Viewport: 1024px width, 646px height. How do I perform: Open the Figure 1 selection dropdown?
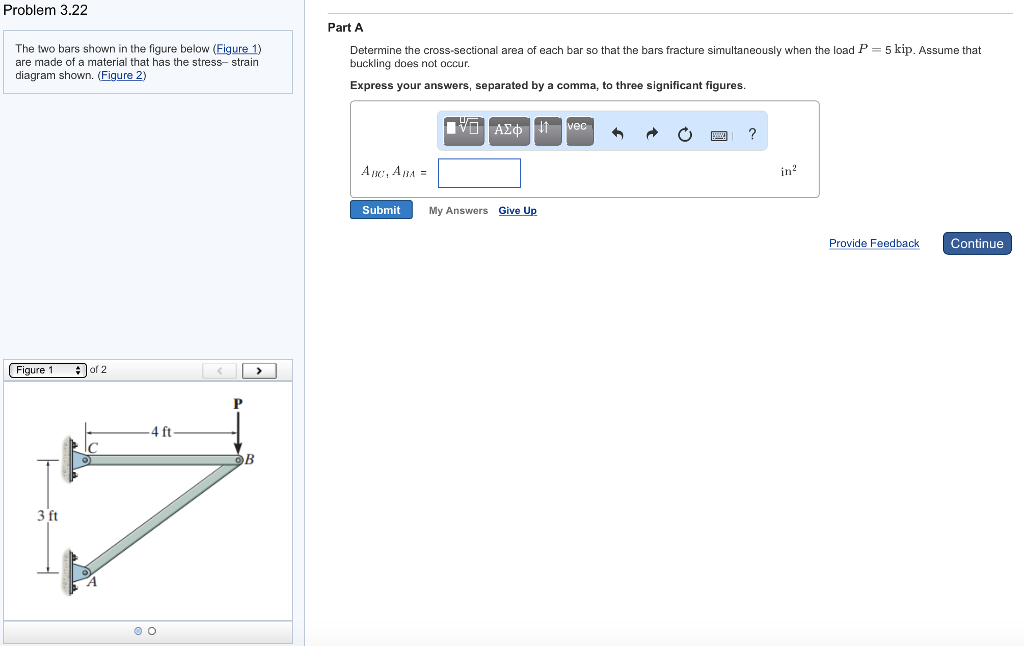(47, 369)
